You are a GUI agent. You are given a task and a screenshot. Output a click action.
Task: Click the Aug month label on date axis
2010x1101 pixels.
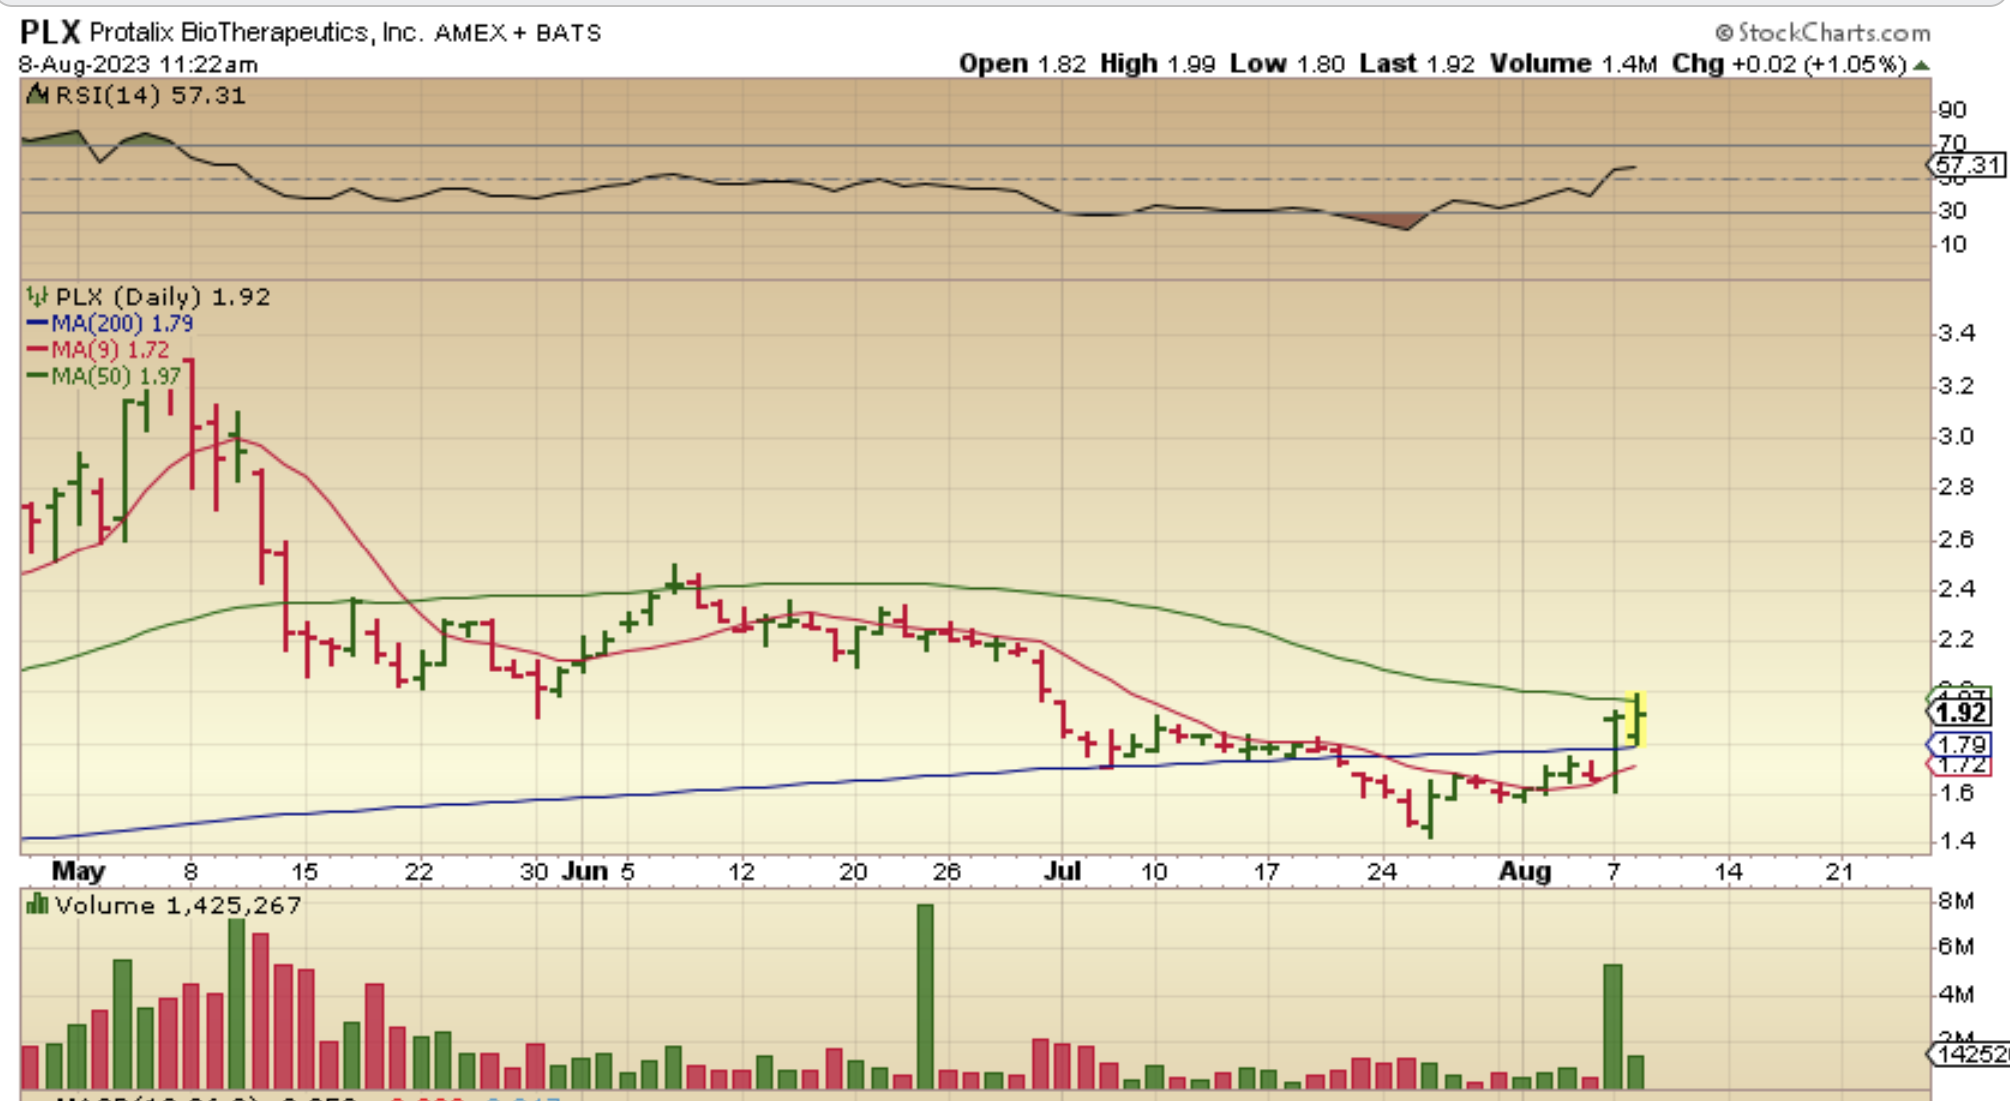(x=1524, y=871)
